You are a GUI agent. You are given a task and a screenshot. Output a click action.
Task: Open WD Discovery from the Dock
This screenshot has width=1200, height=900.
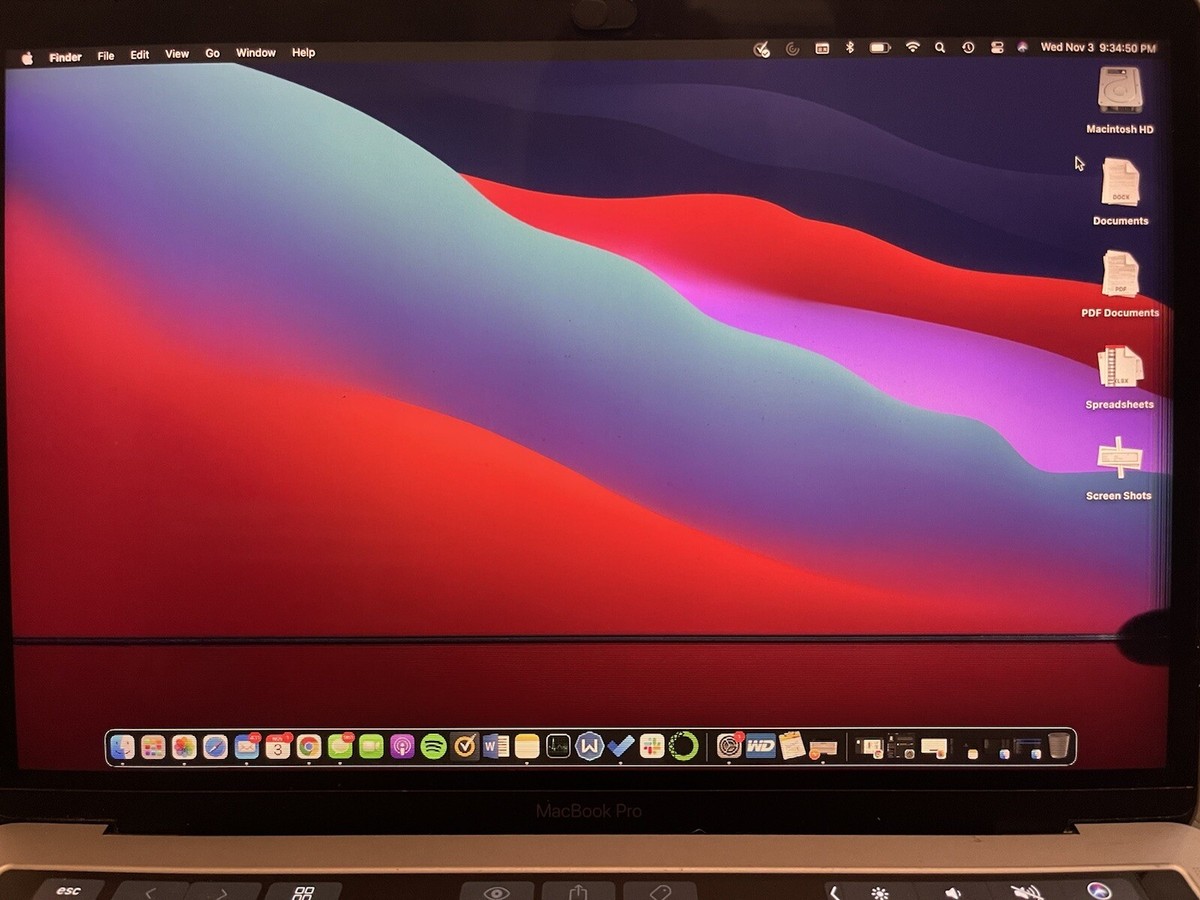[x=760, y=747]
